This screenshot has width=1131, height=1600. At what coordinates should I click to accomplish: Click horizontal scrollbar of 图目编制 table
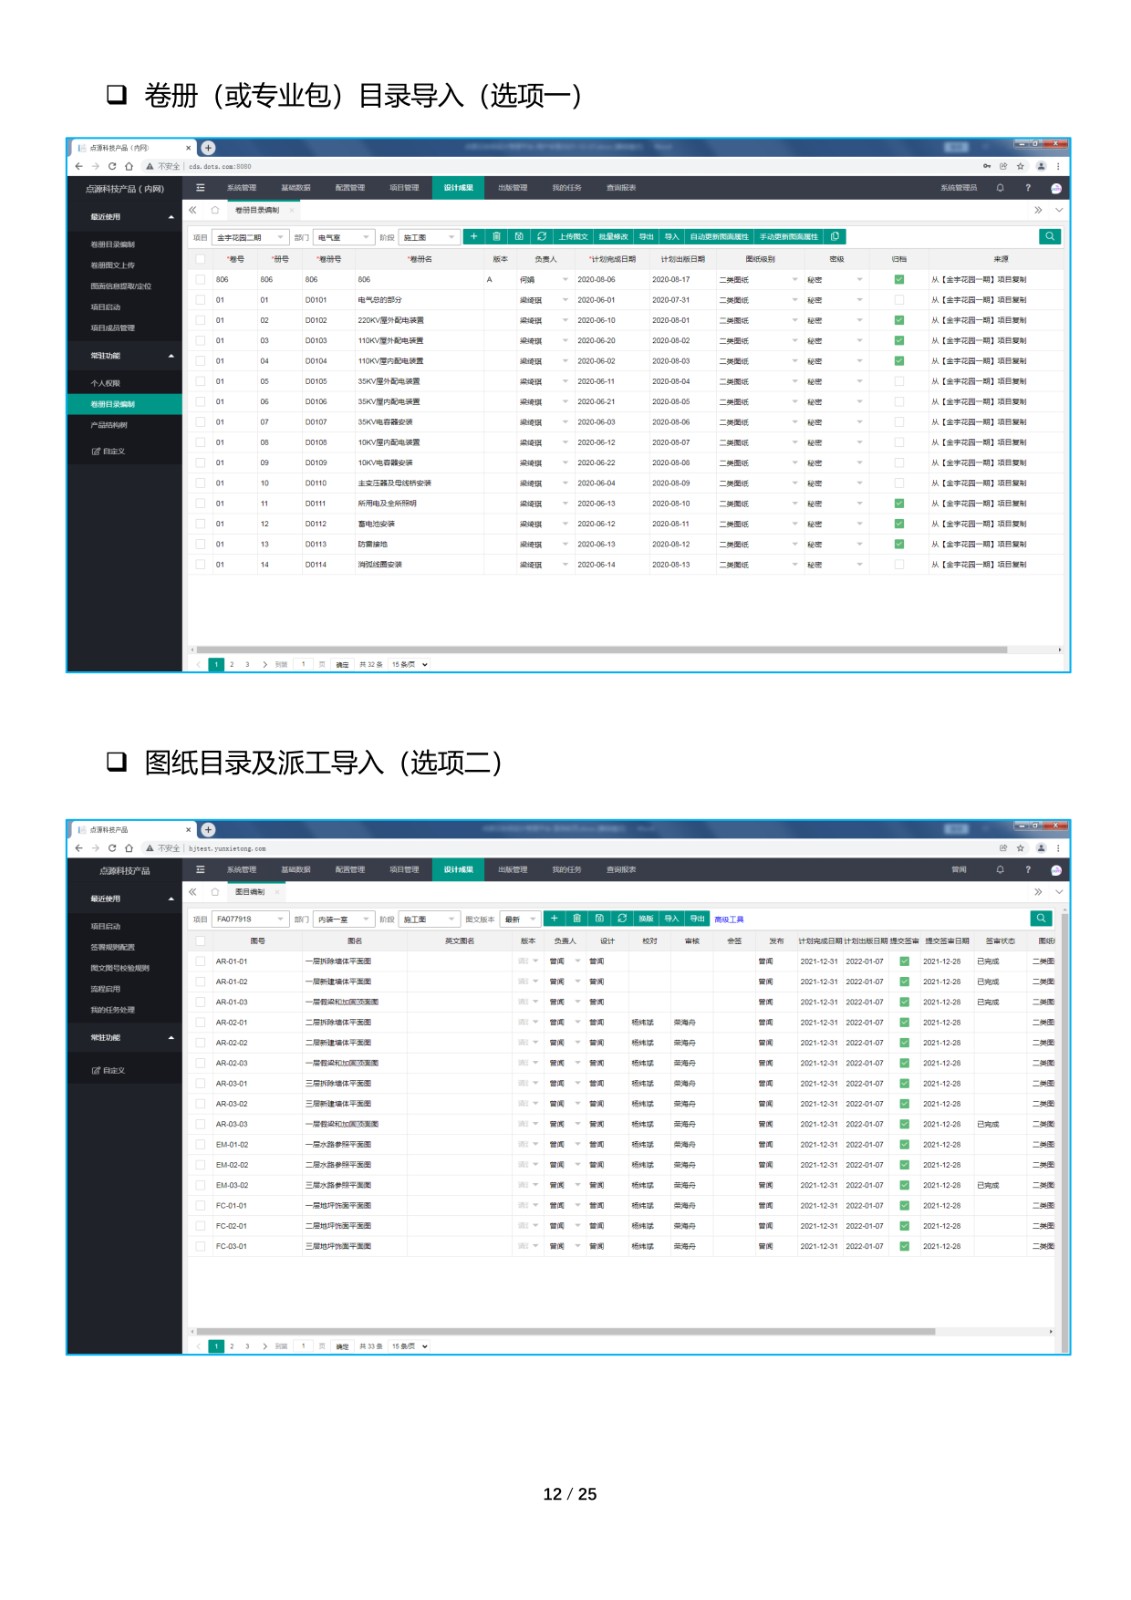(x=566, y=1332)
